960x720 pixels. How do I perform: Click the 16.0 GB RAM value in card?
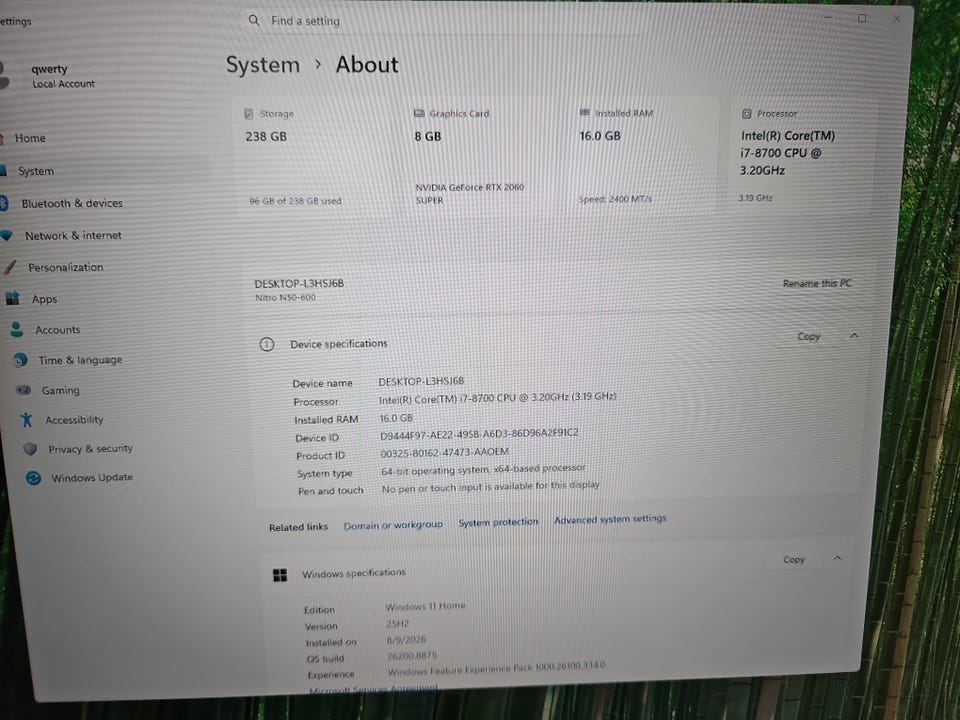pos(600,136)
